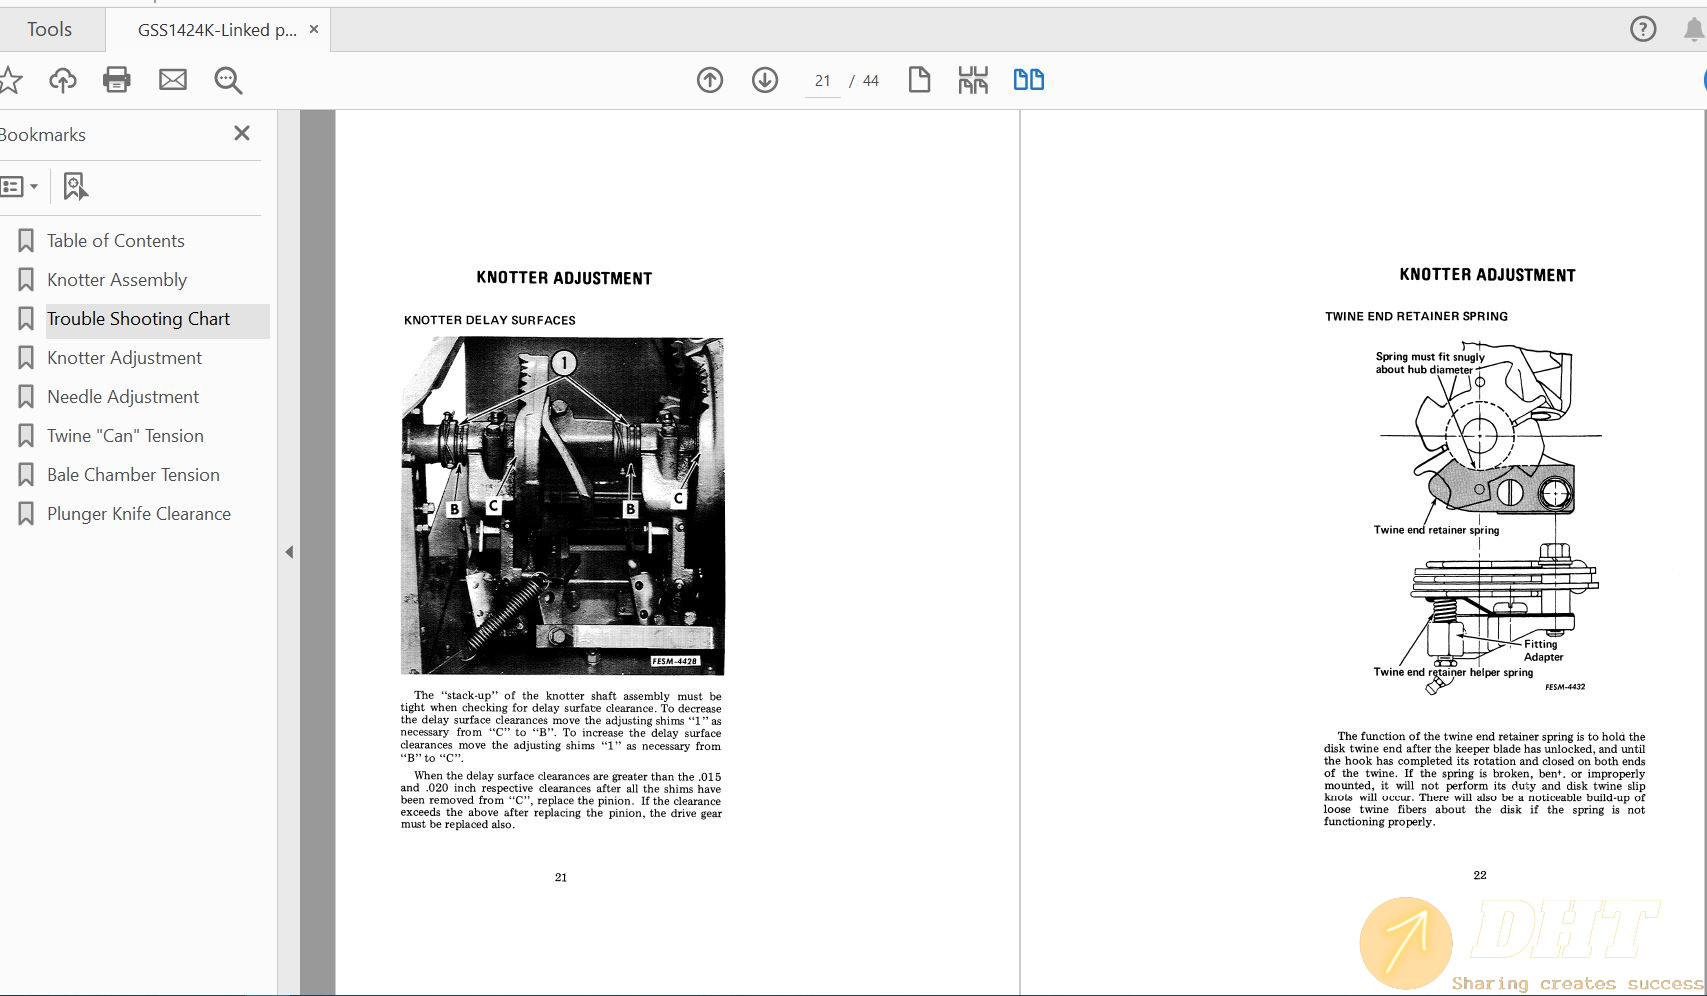Open bookmark options dropdown menu

pyautogui.click(x=20, y=186)
